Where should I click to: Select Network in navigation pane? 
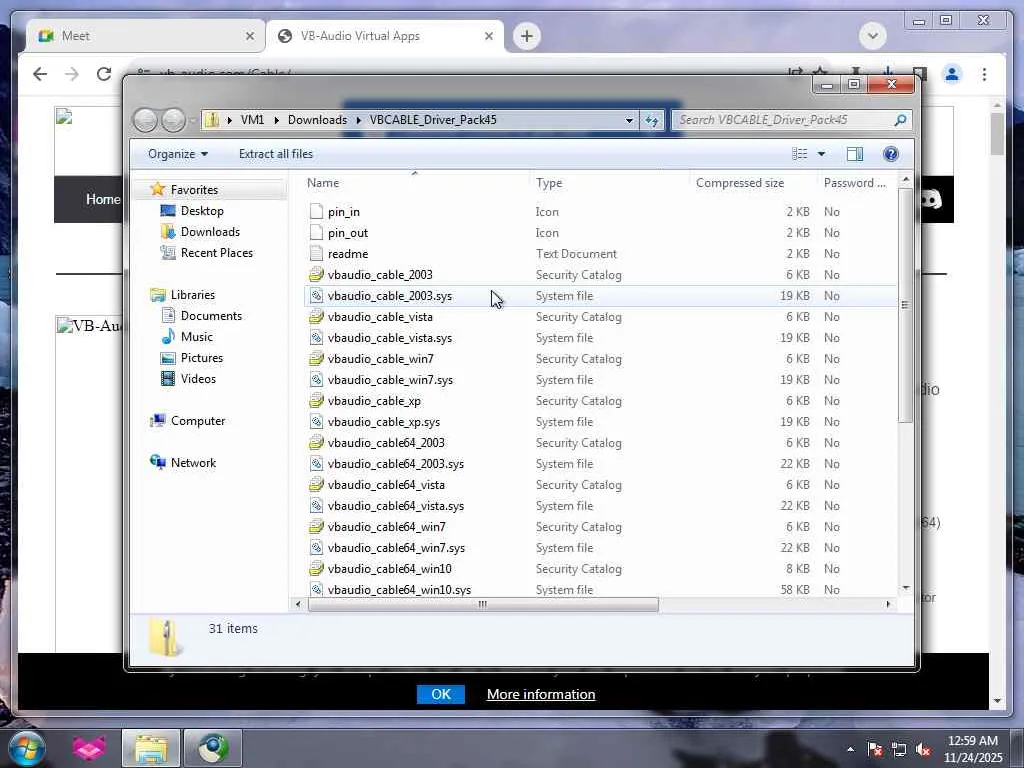click(x=193, y=462)
